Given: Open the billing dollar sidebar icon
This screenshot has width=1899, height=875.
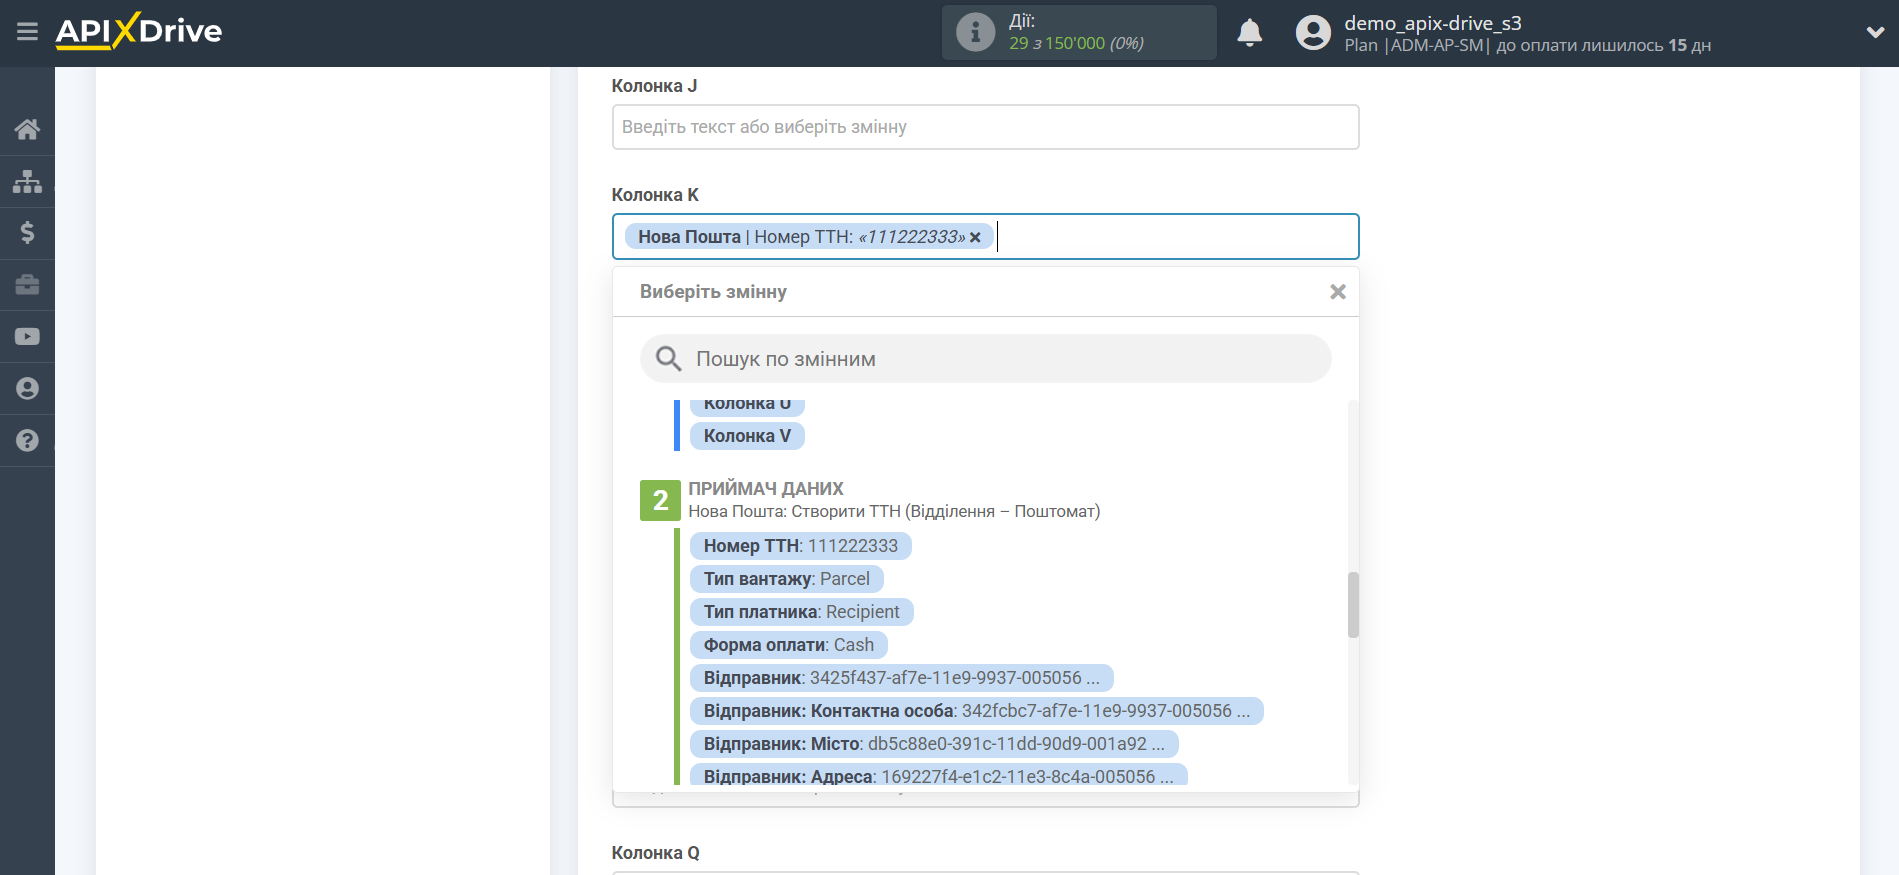Looking at the screenshot, I should tap(27, 233).
